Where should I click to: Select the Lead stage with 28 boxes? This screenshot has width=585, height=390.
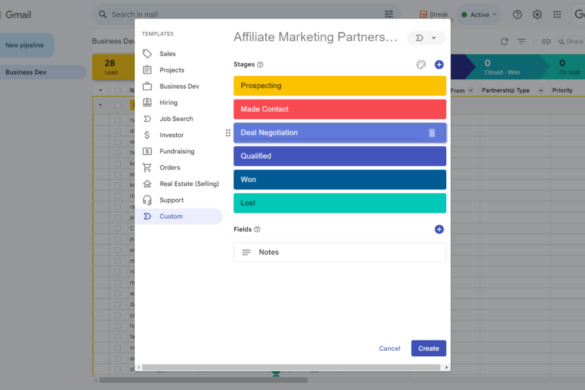113,67
